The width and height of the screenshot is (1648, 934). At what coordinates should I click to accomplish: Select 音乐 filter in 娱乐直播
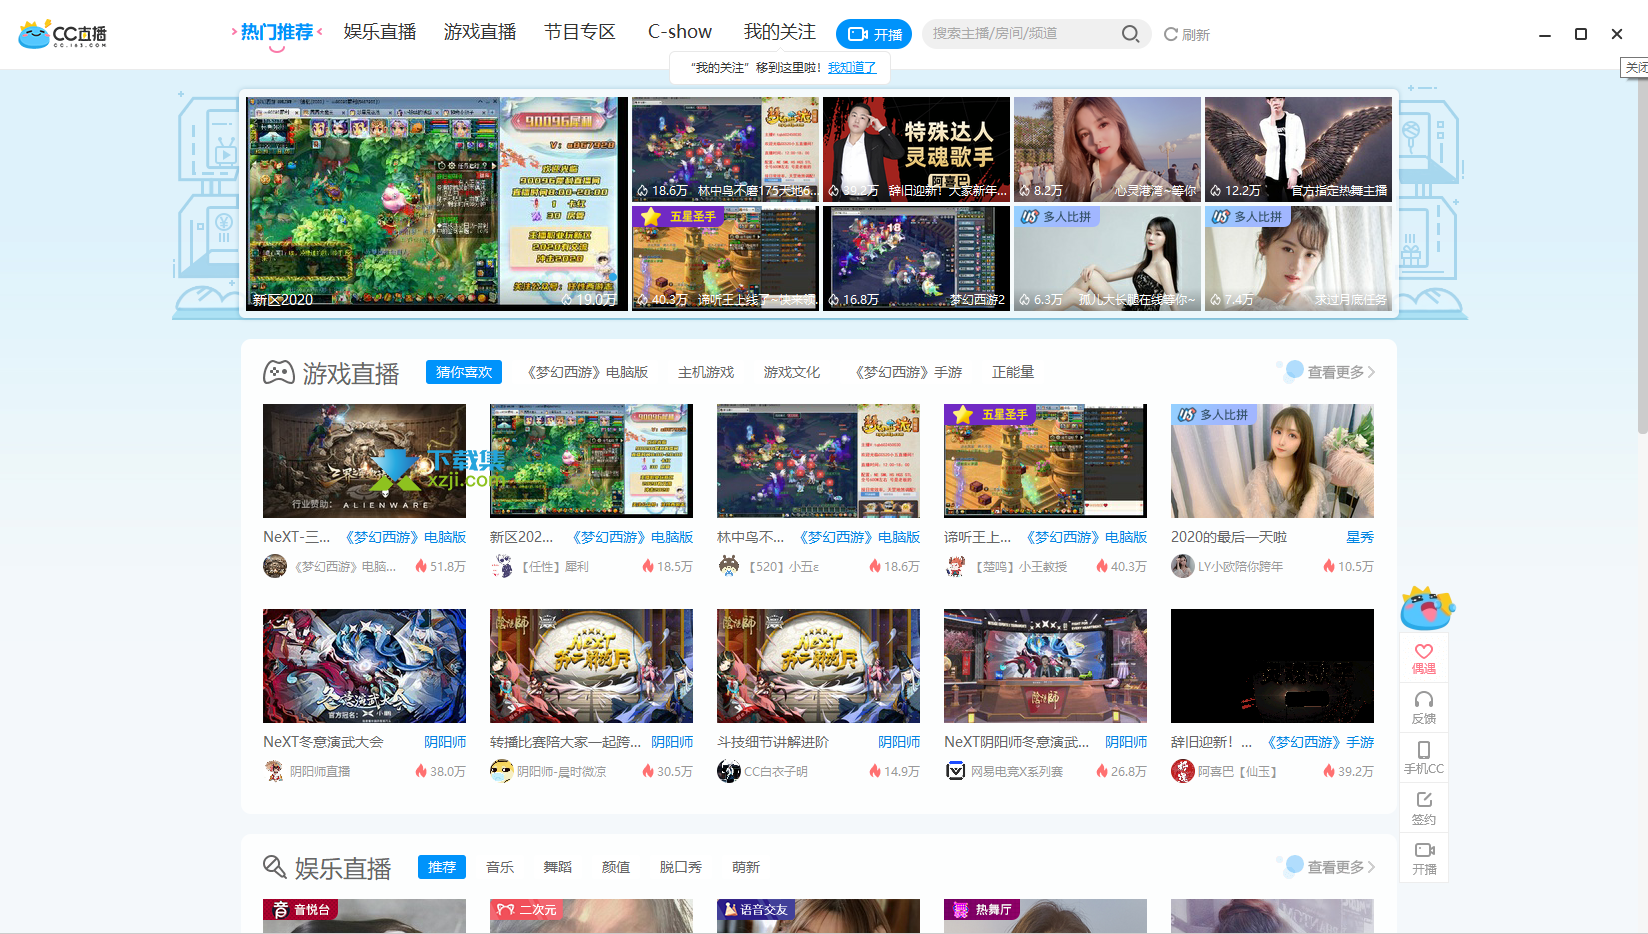(500, 867)
